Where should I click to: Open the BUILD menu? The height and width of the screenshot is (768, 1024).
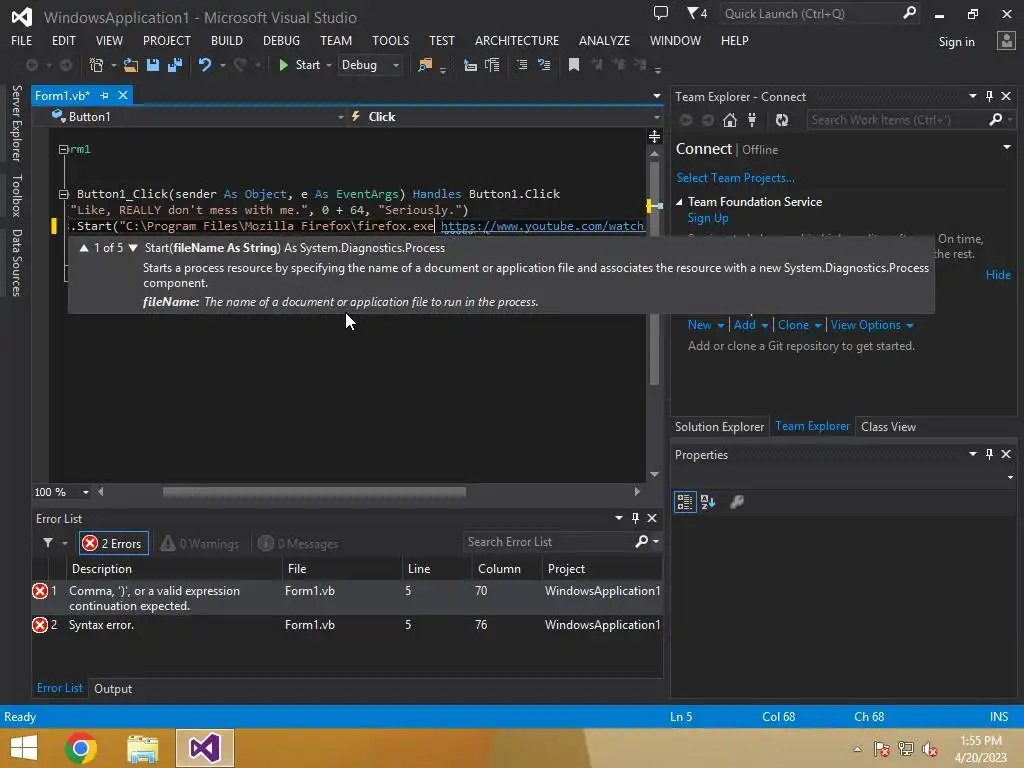pyautogui.click(x=227, y=40)
